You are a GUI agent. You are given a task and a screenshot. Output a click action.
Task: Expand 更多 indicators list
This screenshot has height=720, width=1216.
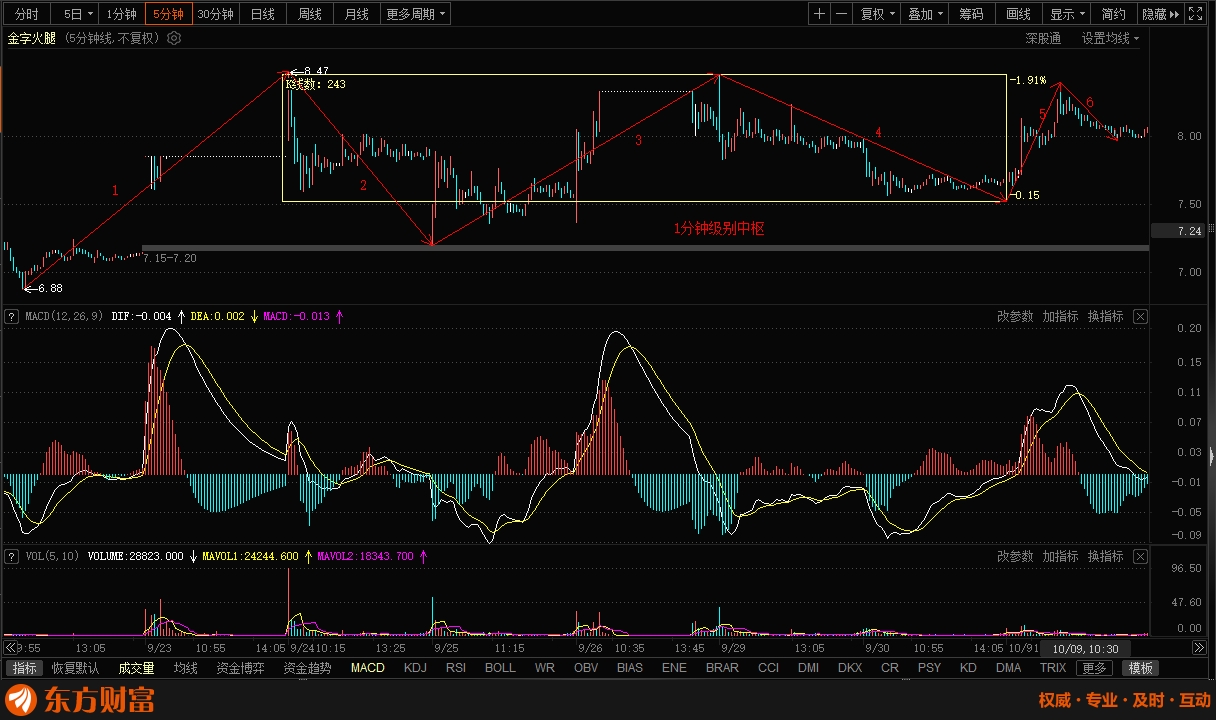(1094, 668)
